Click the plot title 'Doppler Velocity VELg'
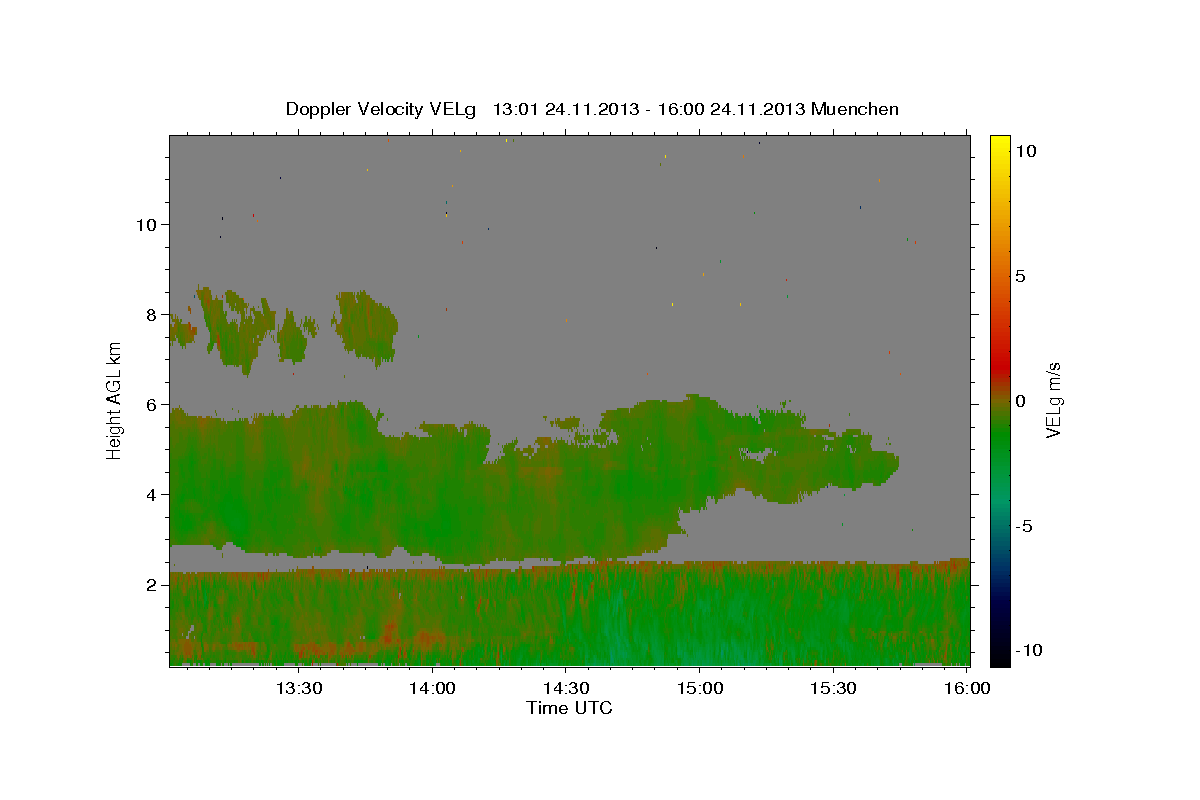This screenshot has width=1200, height=800. [382, 109]
